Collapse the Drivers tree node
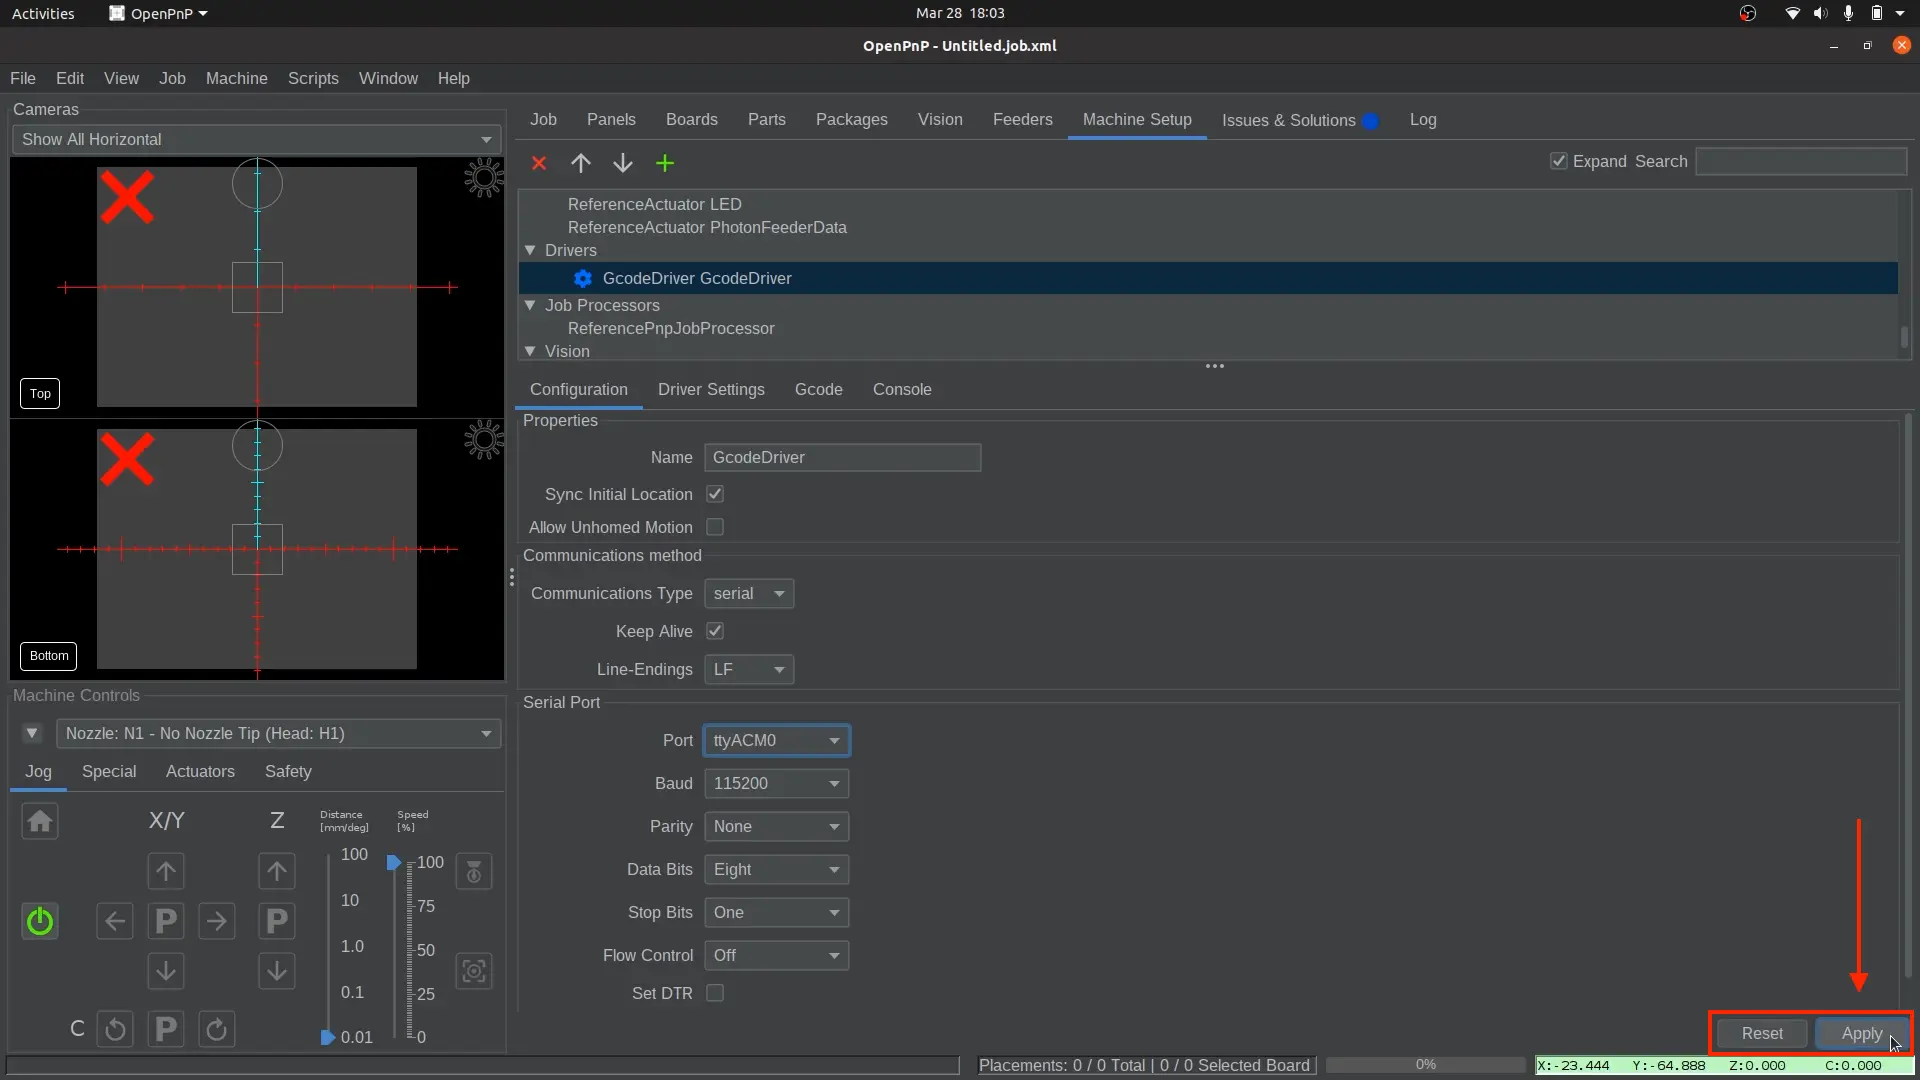Viewport: 1920px width, 1080px height. pyautogui.click(x=530, y=251)
